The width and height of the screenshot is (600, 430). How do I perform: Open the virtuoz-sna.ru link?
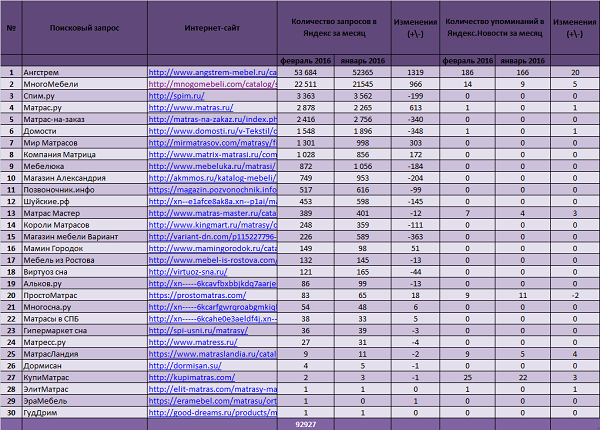188,272
